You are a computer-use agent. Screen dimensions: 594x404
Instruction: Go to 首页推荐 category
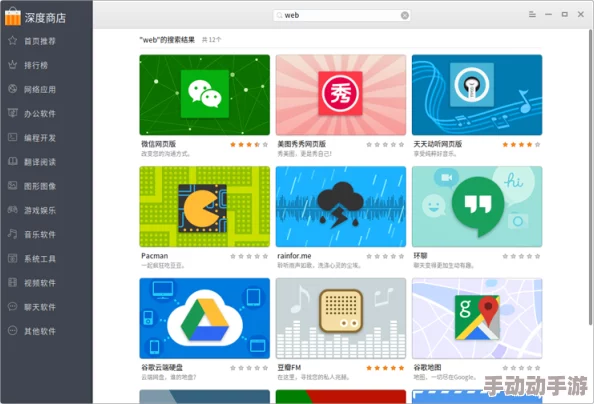[x=40, y=41]
